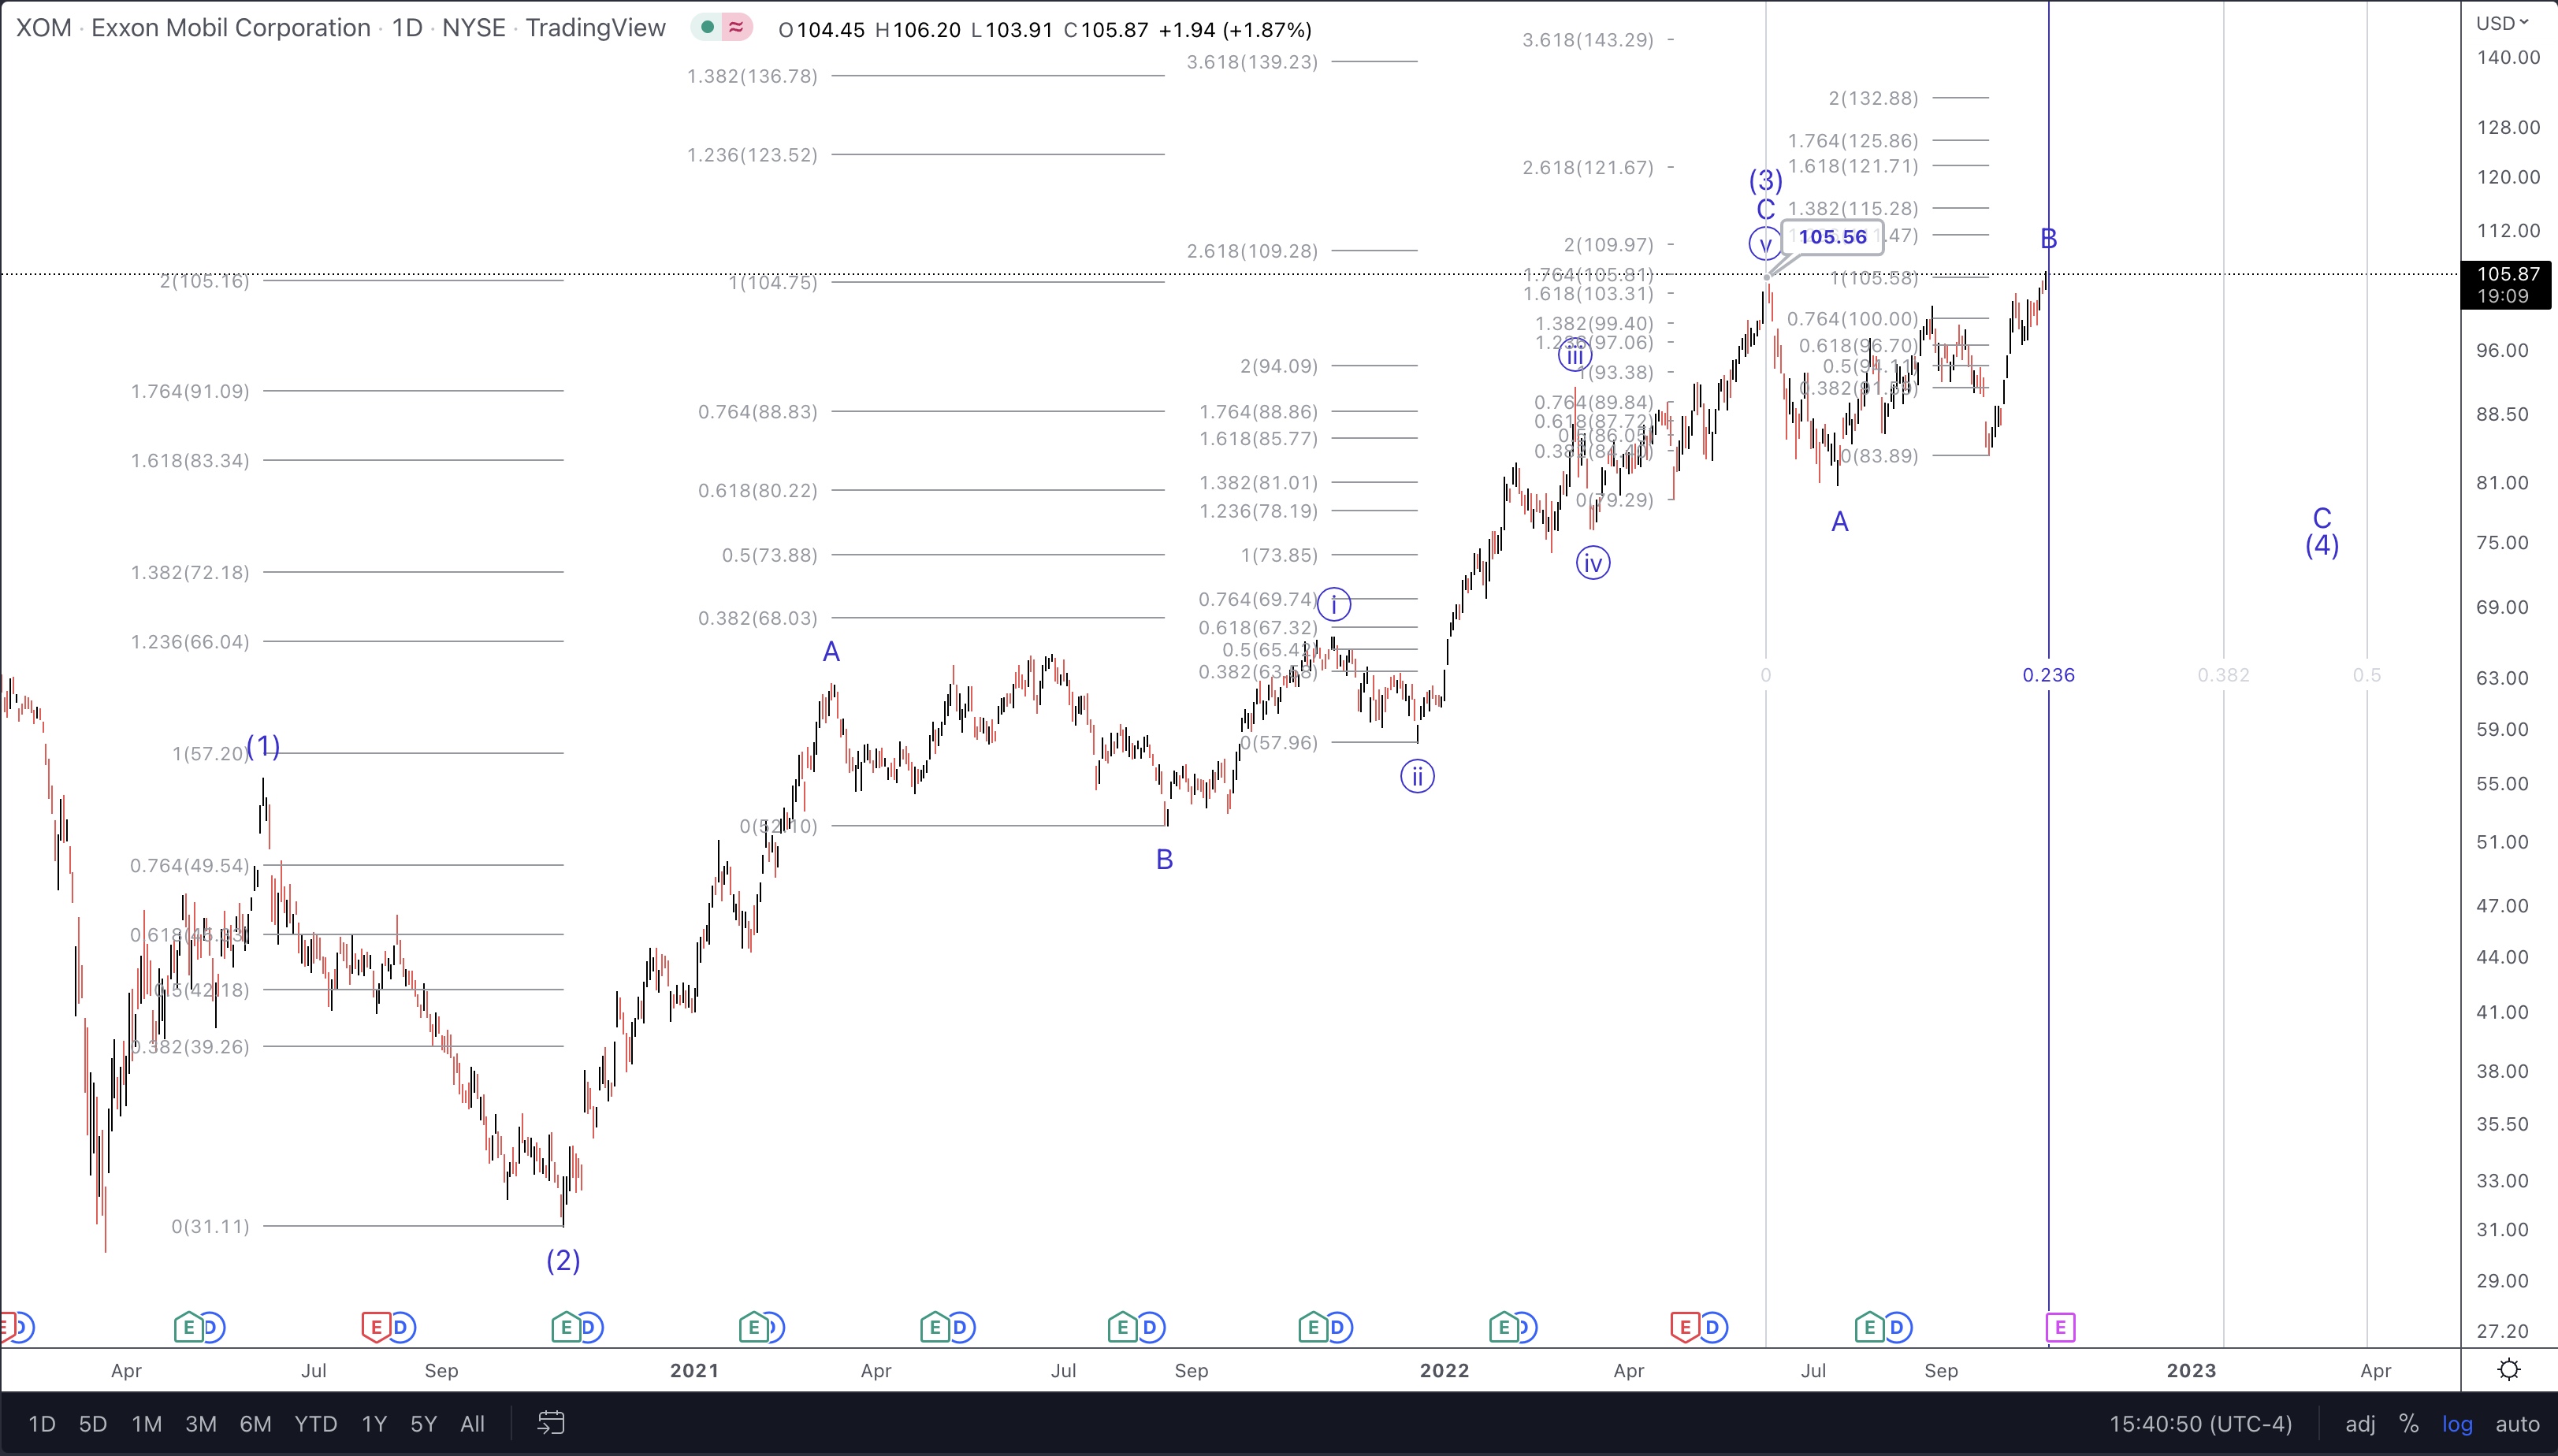This screenshot has width=2558, height=1456.
Task: Open dividend marker between Apr and Jul 2021
Action: 960,1327
